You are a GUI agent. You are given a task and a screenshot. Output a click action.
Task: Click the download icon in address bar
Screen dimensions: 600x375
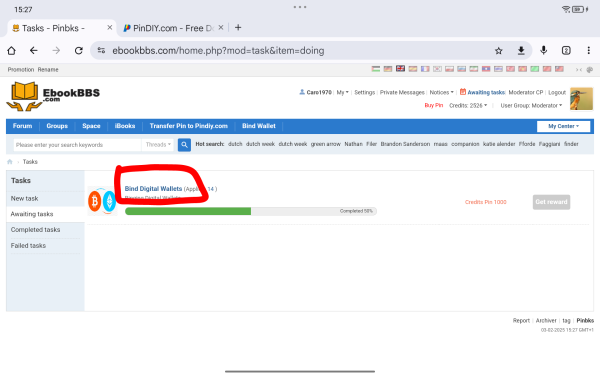[521, 51]
